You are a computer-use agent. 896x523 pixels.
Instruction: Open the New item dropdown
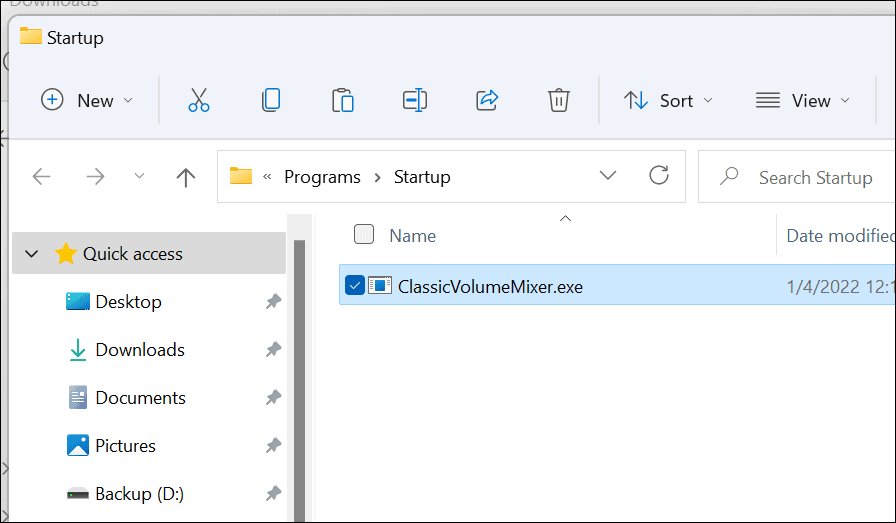coord(87,100)
